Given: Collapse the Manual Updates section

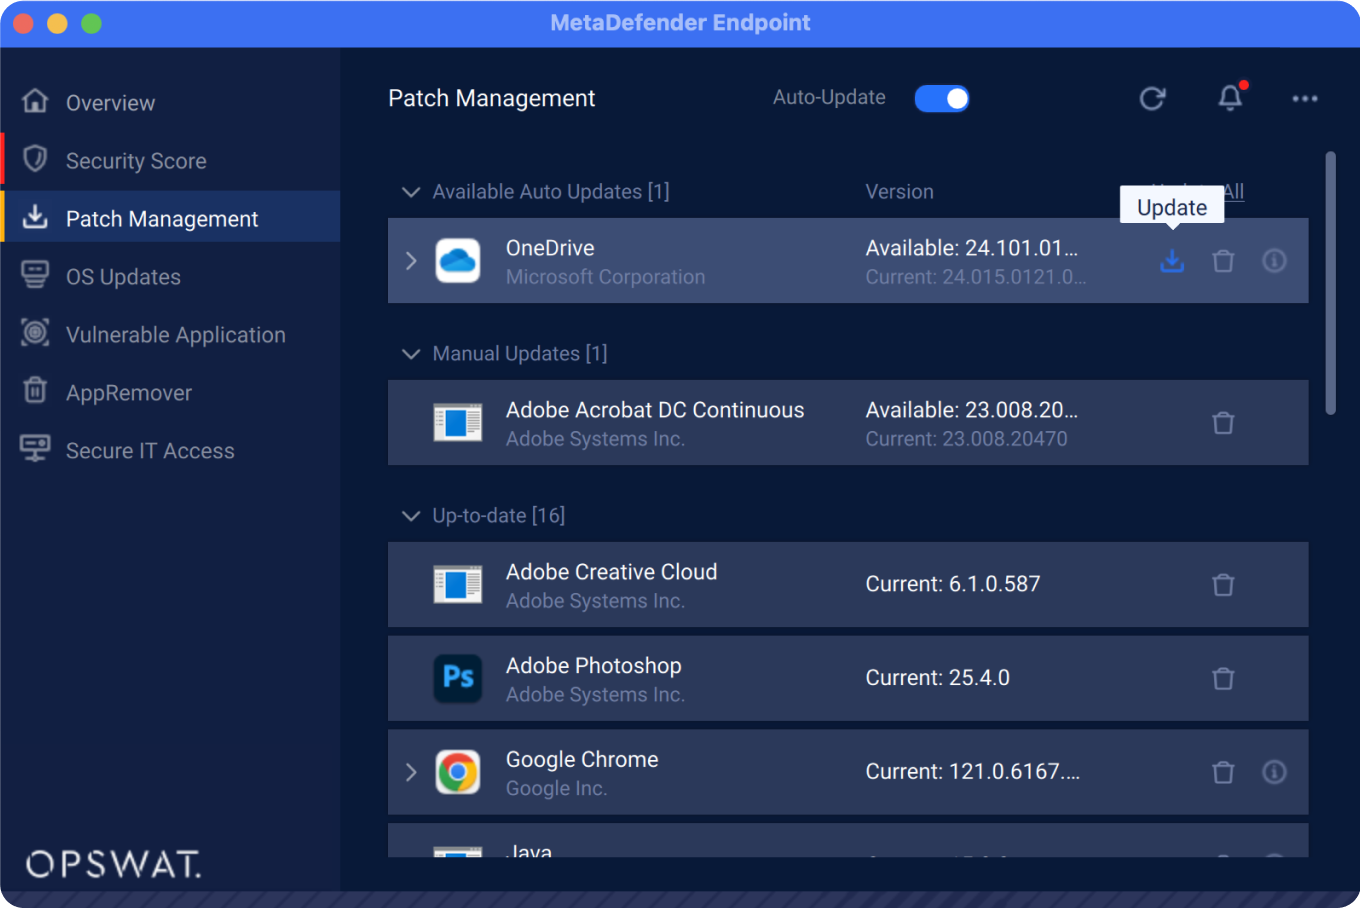Looking at the screenshot, I should (x=411, y=354).
